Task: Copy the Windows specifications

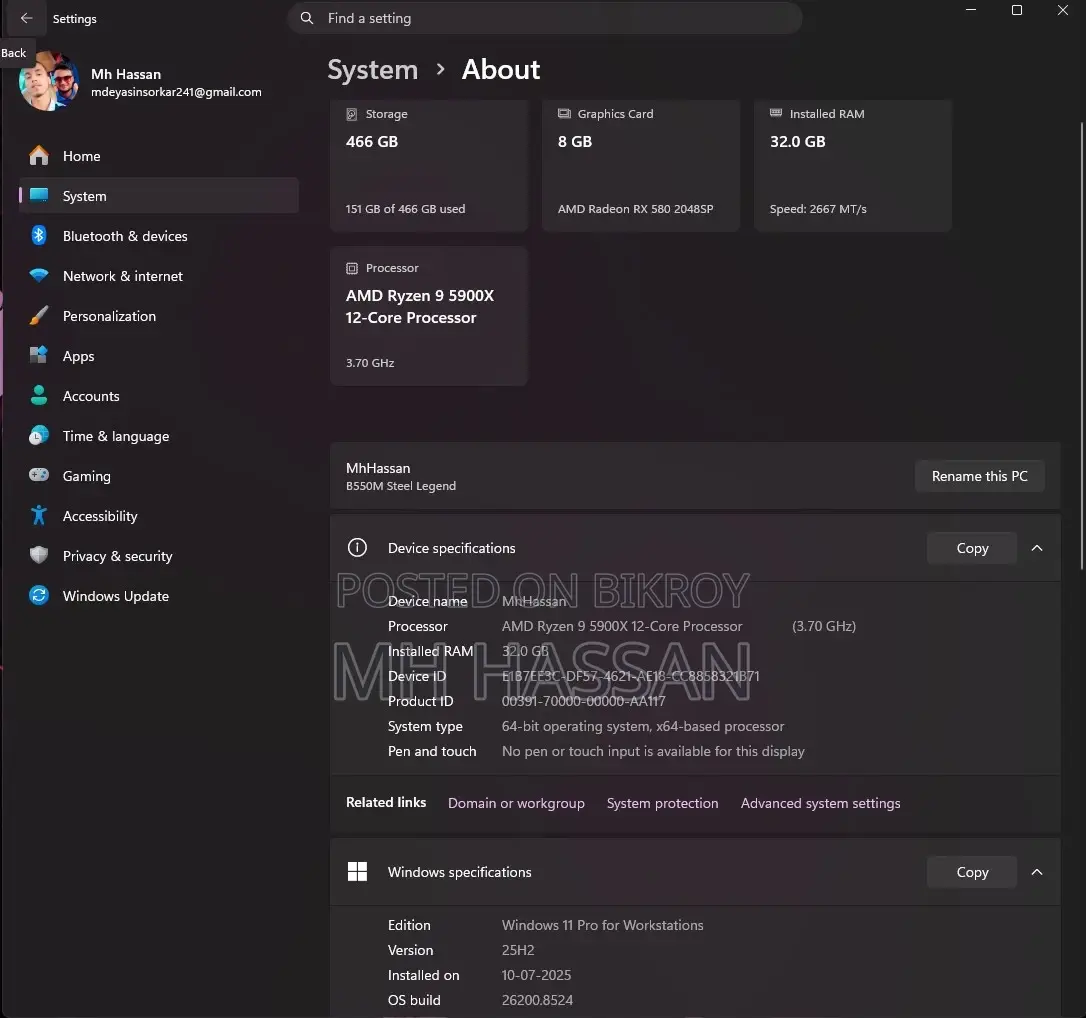Action: click(972, 872)
